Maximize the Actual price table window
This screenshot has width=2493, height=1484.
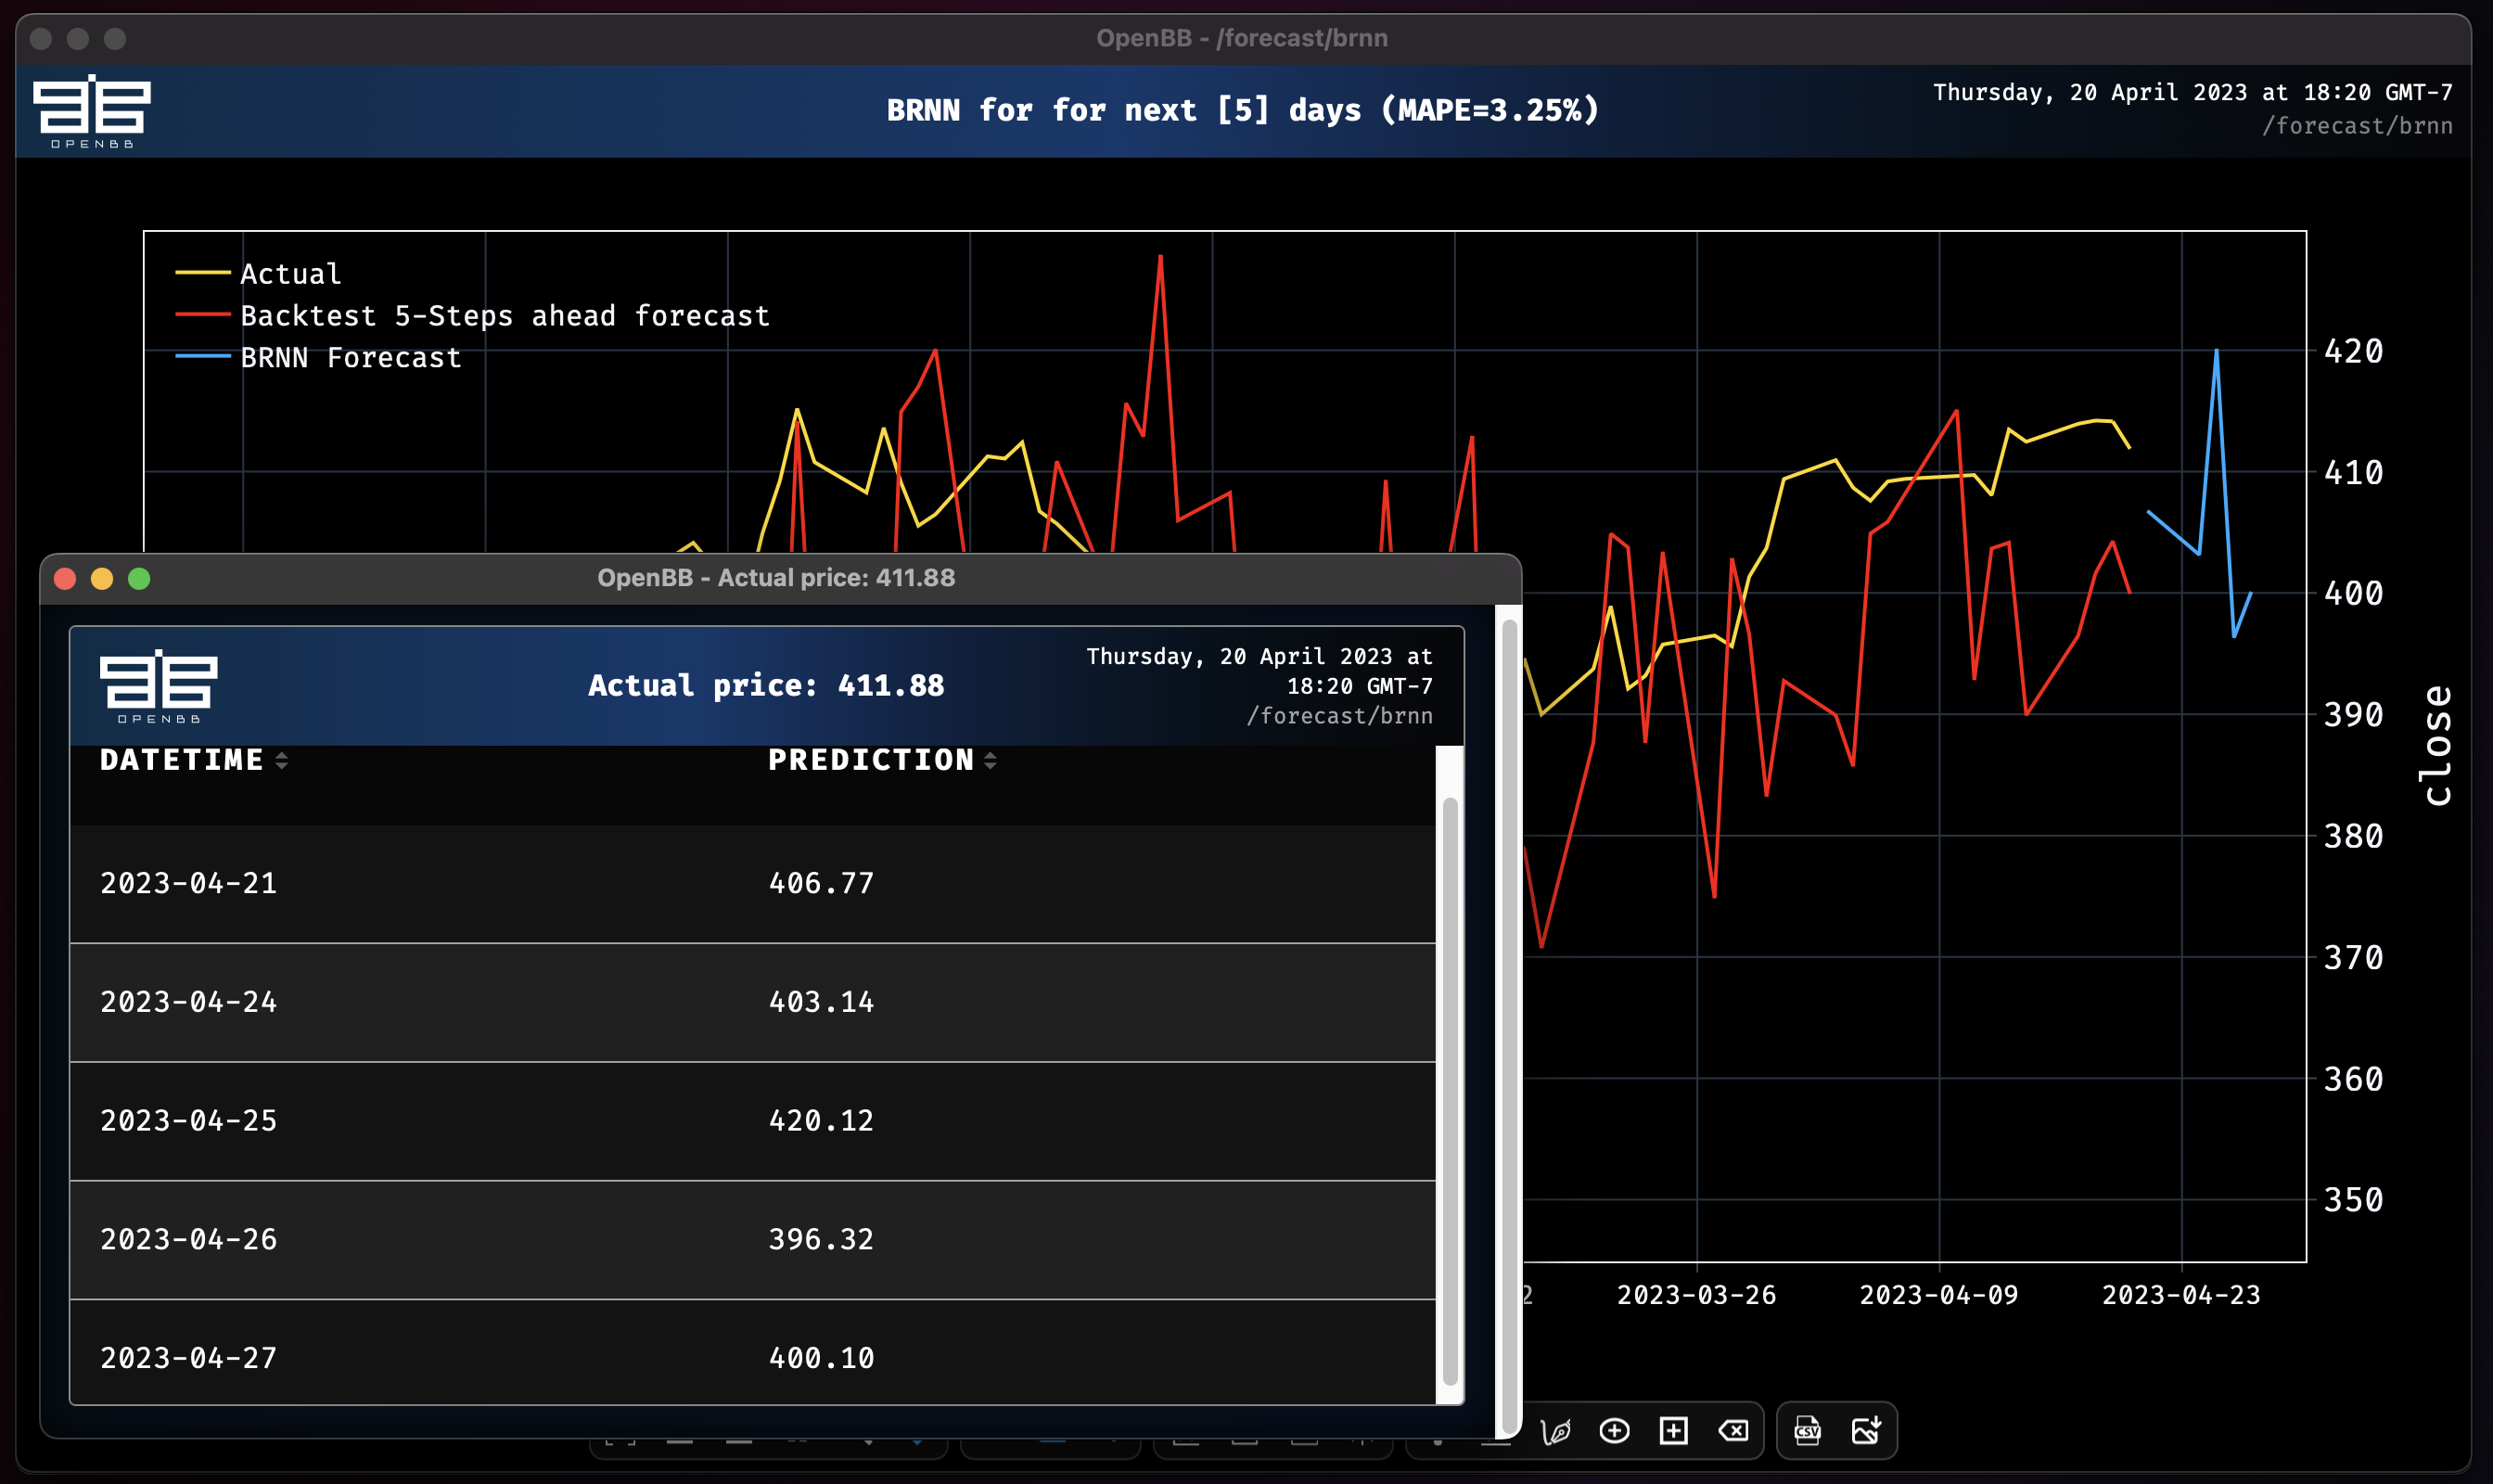coord(139,579)
